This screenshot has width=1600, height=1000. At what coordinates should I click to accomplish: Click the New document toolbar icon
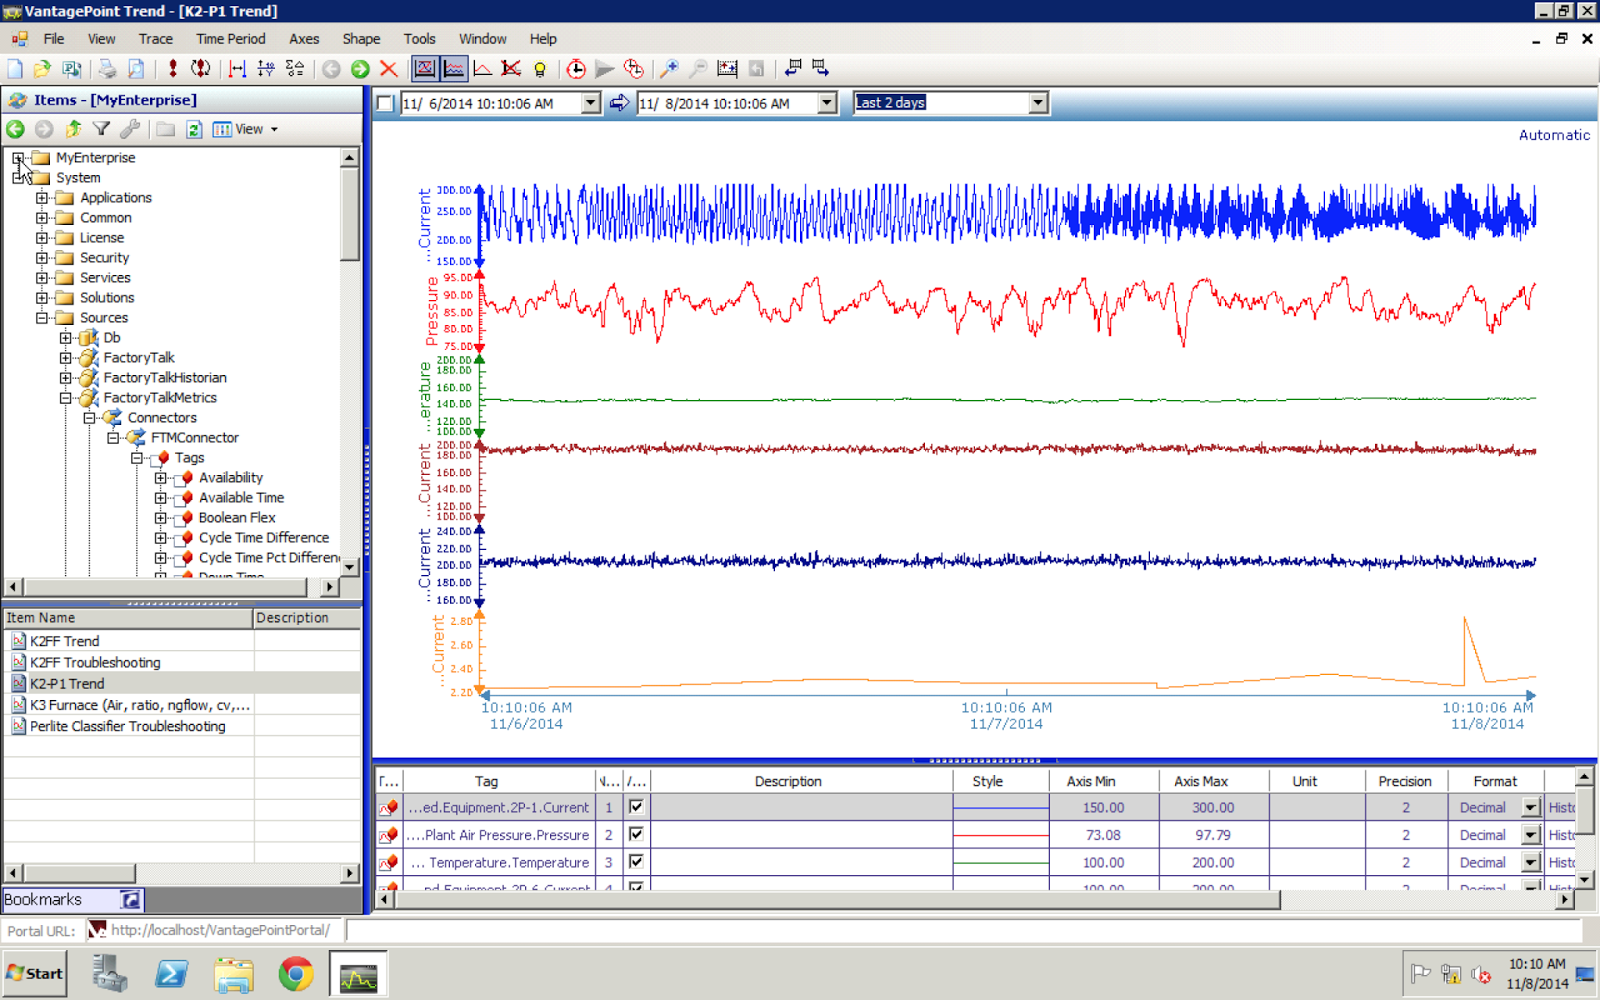(15, 69)
